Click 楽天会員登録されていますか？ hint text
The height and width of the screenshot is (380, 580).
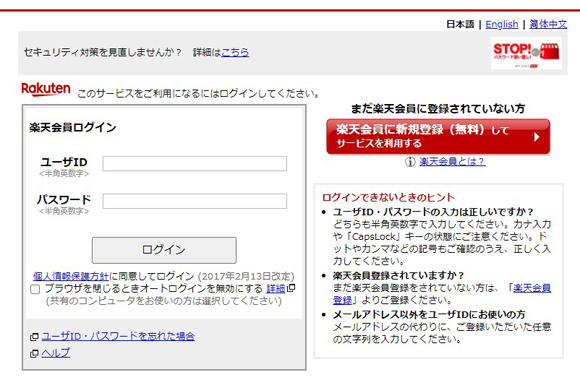(399, 276)
